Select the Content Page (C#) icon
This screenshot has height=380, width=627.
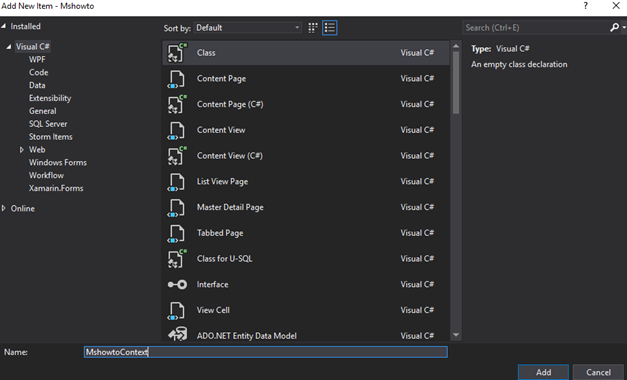177,104
